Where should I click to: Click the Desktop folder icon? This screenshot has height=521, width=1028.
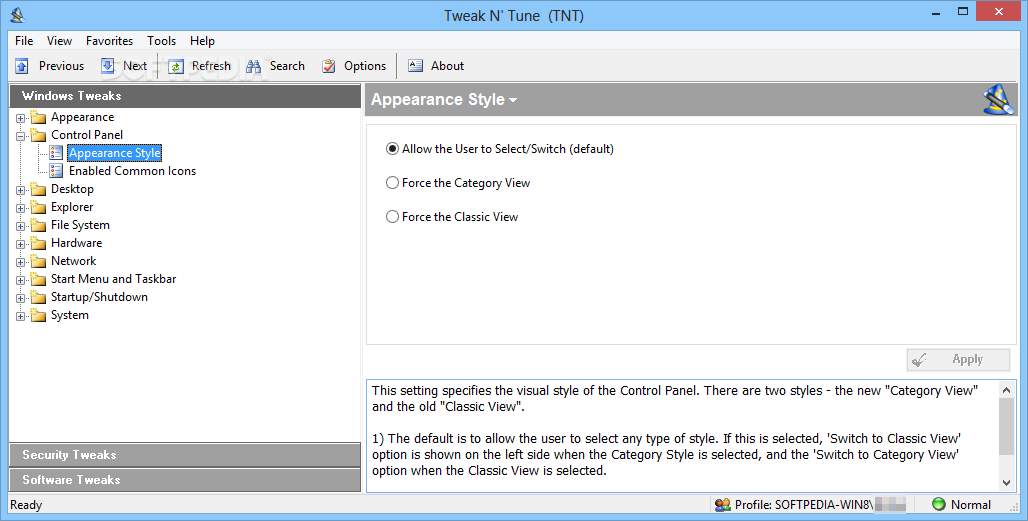coord(39,189)
